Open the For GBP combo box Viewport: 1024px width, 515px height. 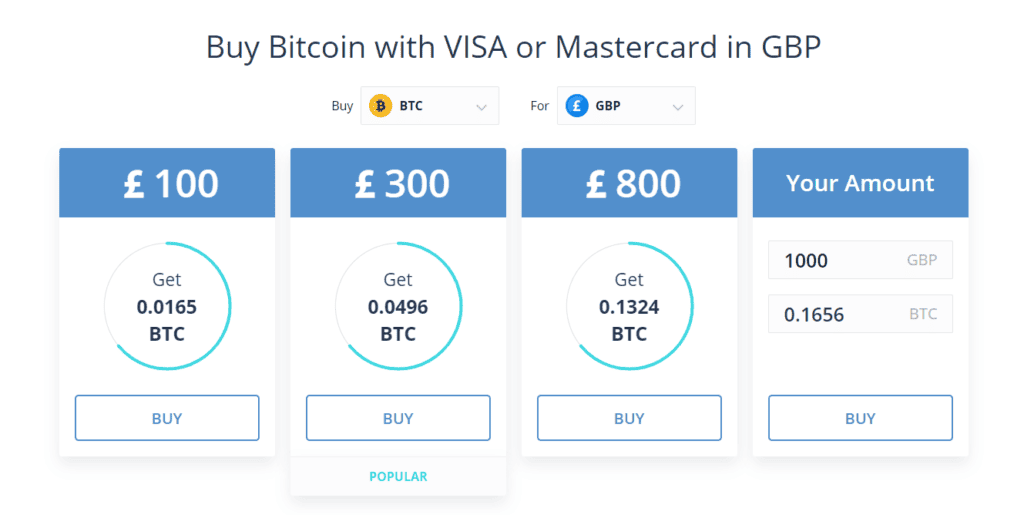pos(626,106)
